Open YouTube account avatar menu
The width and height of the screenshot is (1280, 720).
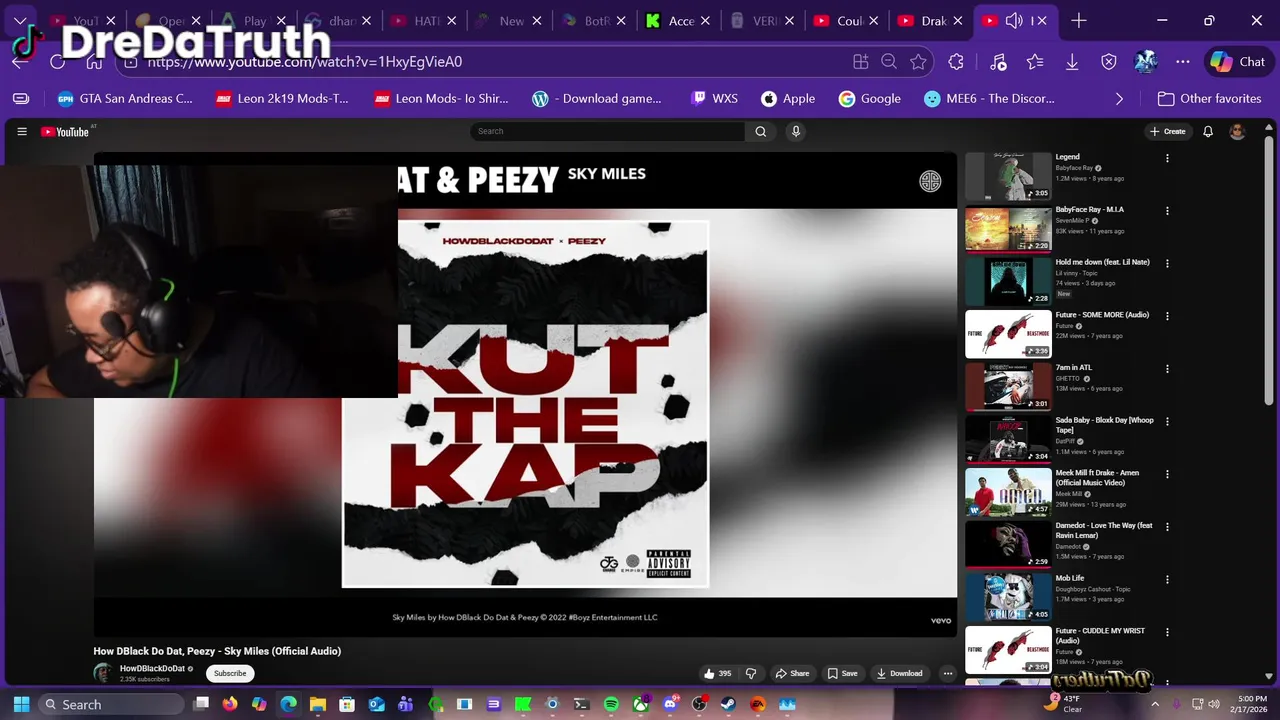pos(1237,132)
